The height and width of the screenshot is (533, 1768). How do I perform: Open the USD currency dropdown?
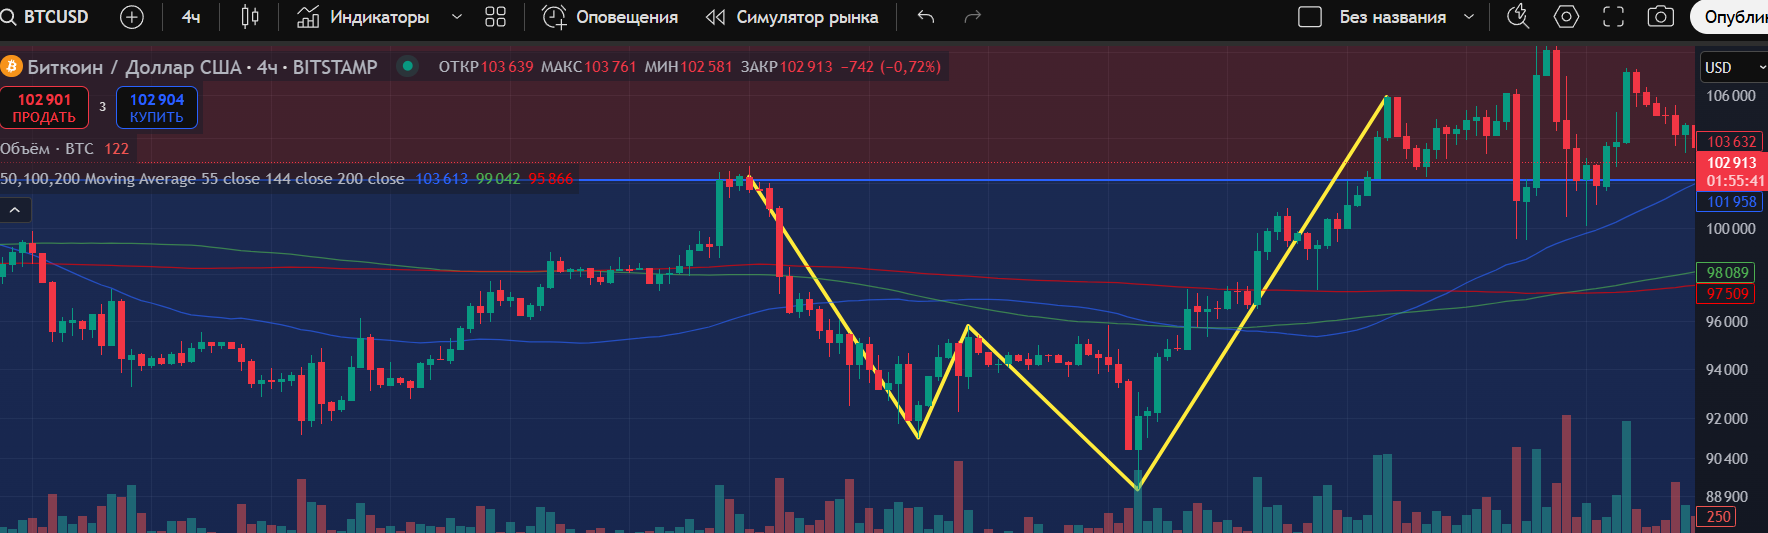click(x=1733, y=67)
